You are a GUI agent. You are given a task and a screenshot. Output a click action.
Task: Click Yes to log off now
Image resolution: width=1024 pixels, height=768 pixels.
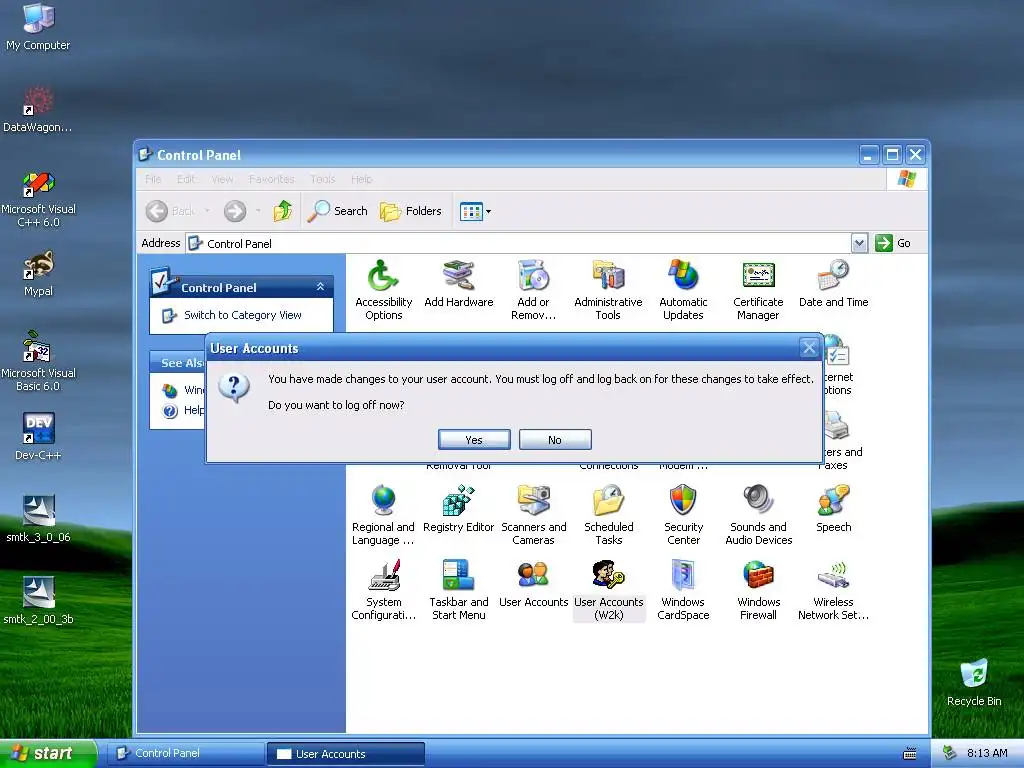474,440
